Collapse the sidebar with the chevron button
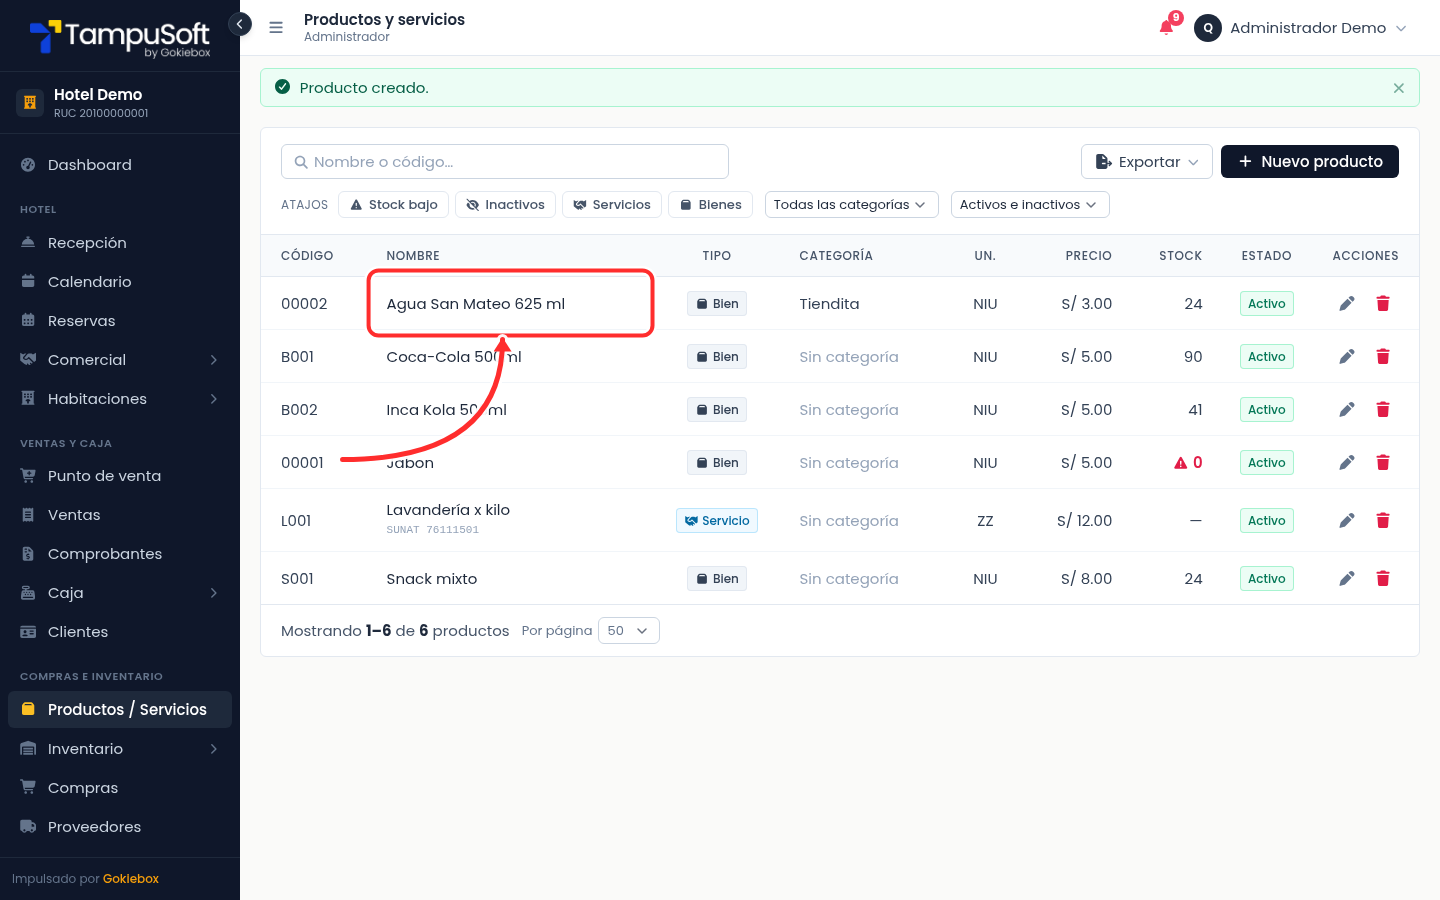This screenshot has width=1440, height=900. coord(240,24)
